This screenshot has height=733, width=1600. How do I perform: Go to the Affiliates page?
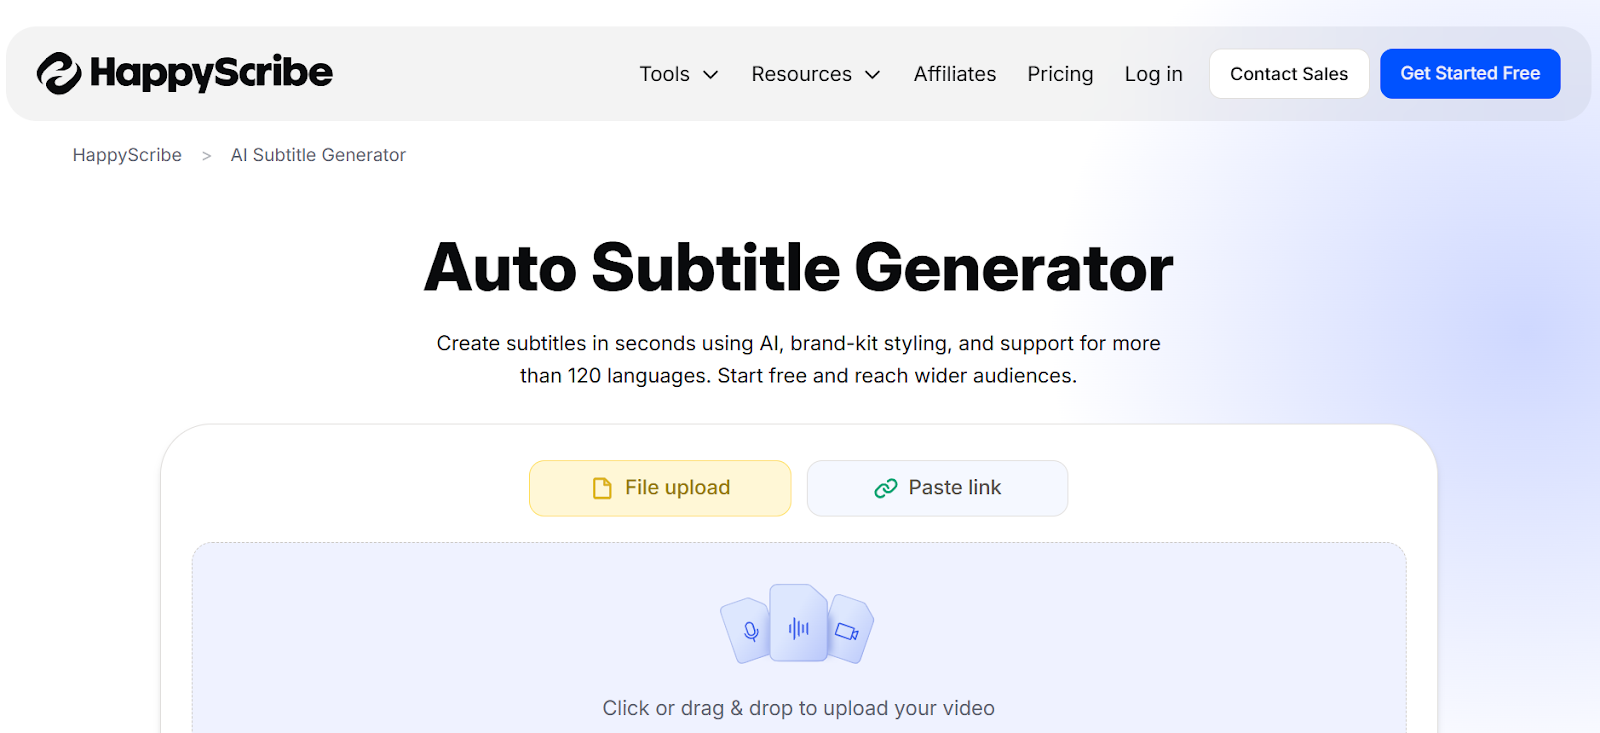point(954,74)
